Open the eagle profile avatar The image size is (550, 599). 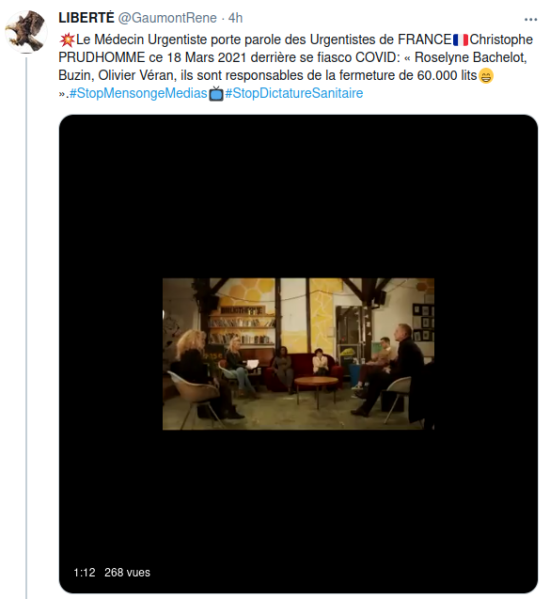coord(26,32)
